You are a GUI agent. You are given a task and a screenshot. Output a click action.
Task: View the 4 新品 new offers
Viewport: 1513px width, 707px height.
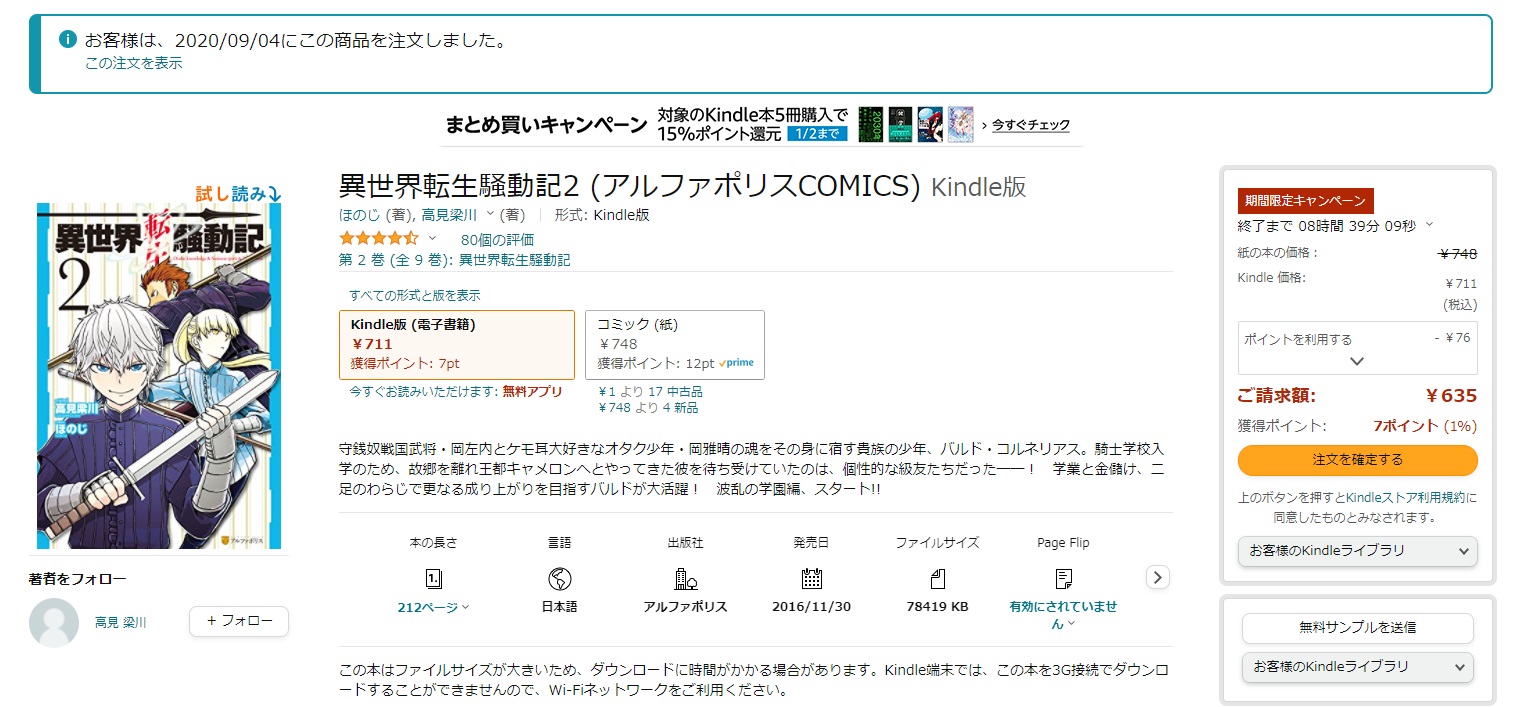pyautogui.click(x=679, y=407)
